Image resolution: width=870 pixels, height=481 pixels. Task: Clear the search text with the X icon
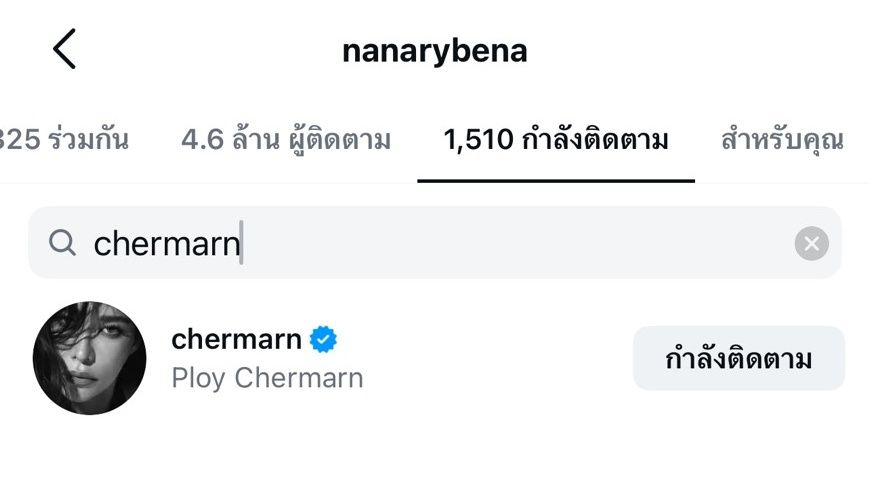coord(811,243)
